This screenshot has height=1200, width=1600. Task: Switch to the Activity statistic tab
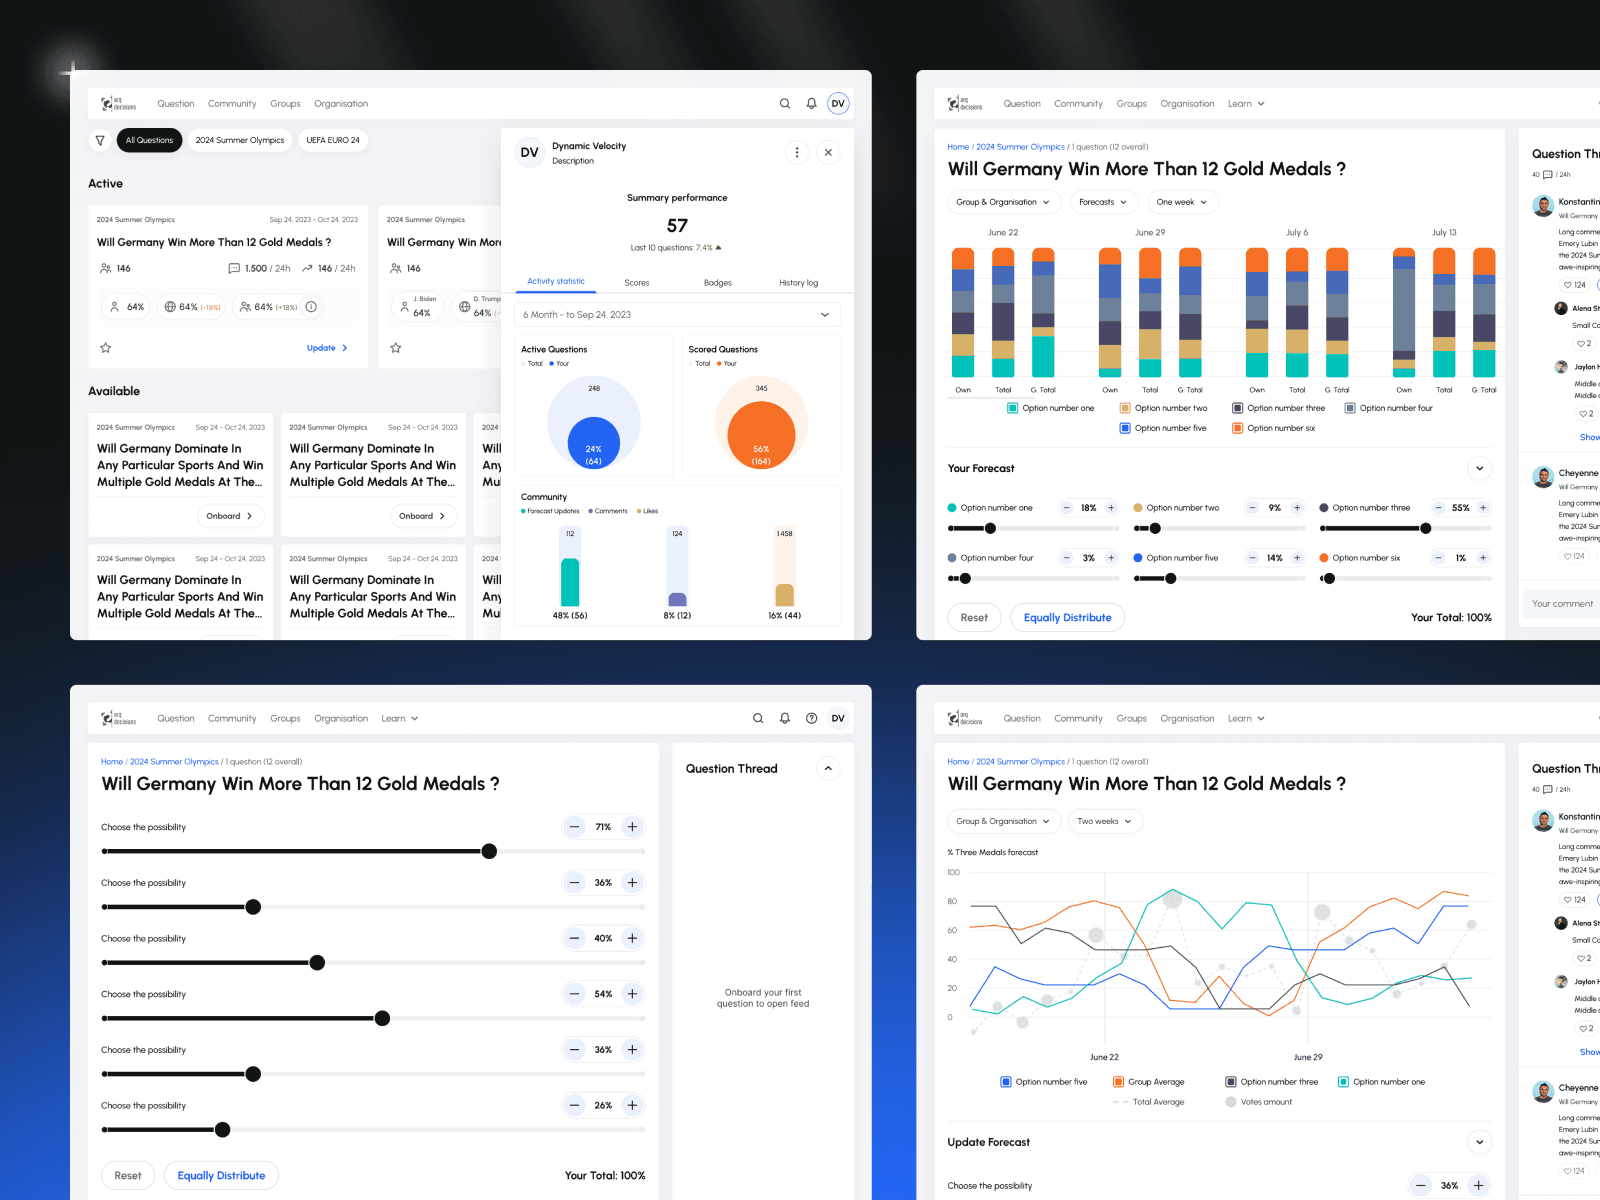coord(556,282)
